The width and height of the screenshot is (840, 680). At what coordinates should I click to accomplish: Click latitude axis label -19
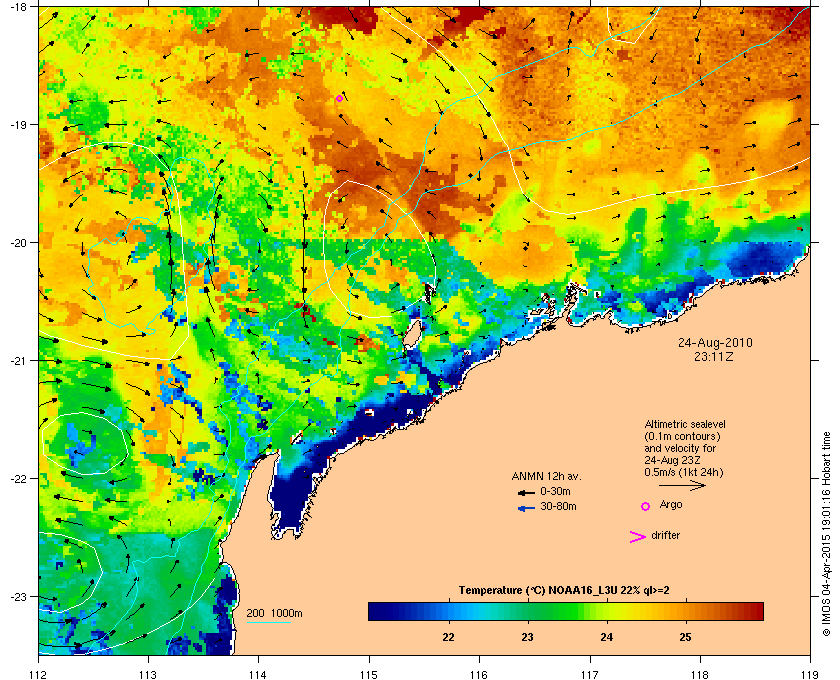tap(19, 124)
